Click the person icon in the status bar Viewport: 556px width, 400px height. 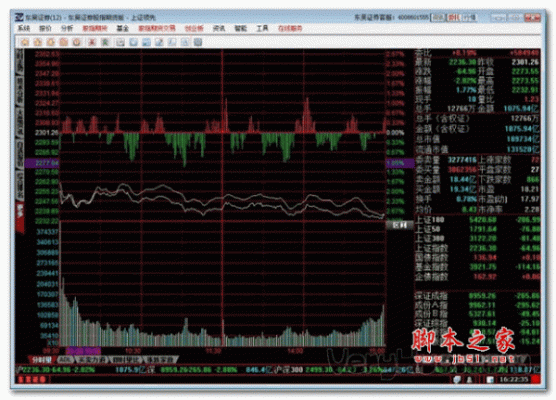point(469,380)
